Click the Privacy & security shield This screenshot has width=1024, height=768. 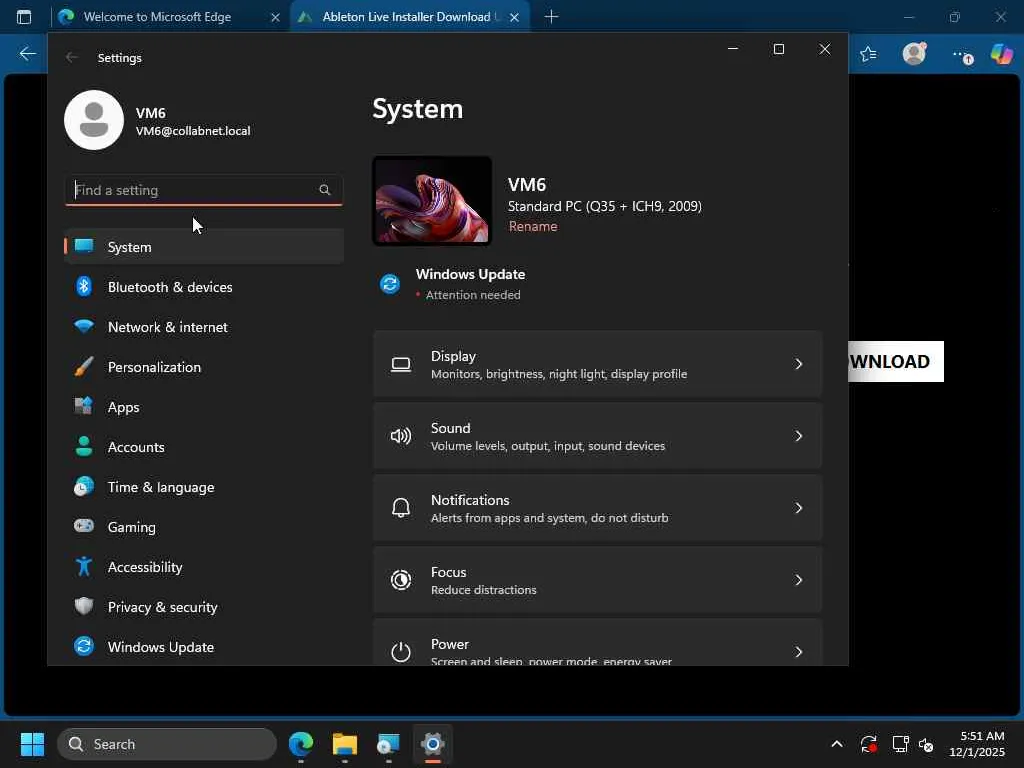tap(85, 607)
